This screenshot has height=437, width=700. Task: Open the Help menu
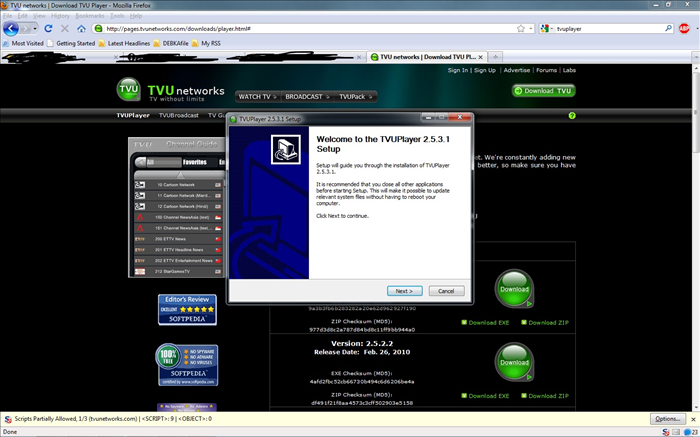(136, 16)
